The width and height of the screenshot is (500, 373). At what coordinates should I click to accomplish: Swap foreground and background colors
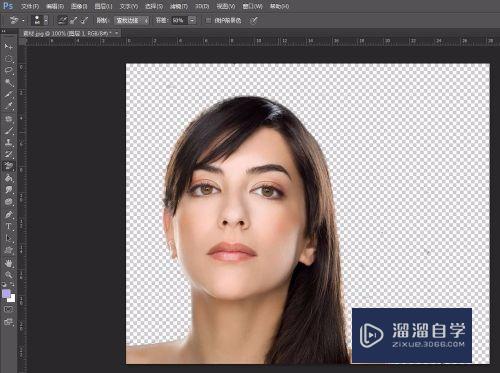click(12, 284)
